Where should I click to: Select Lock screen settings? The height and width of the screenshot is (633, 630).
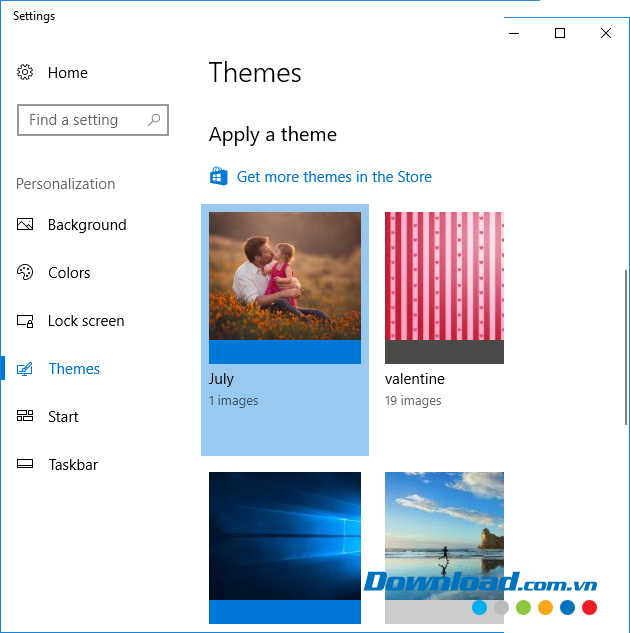[x=86, y=321]
